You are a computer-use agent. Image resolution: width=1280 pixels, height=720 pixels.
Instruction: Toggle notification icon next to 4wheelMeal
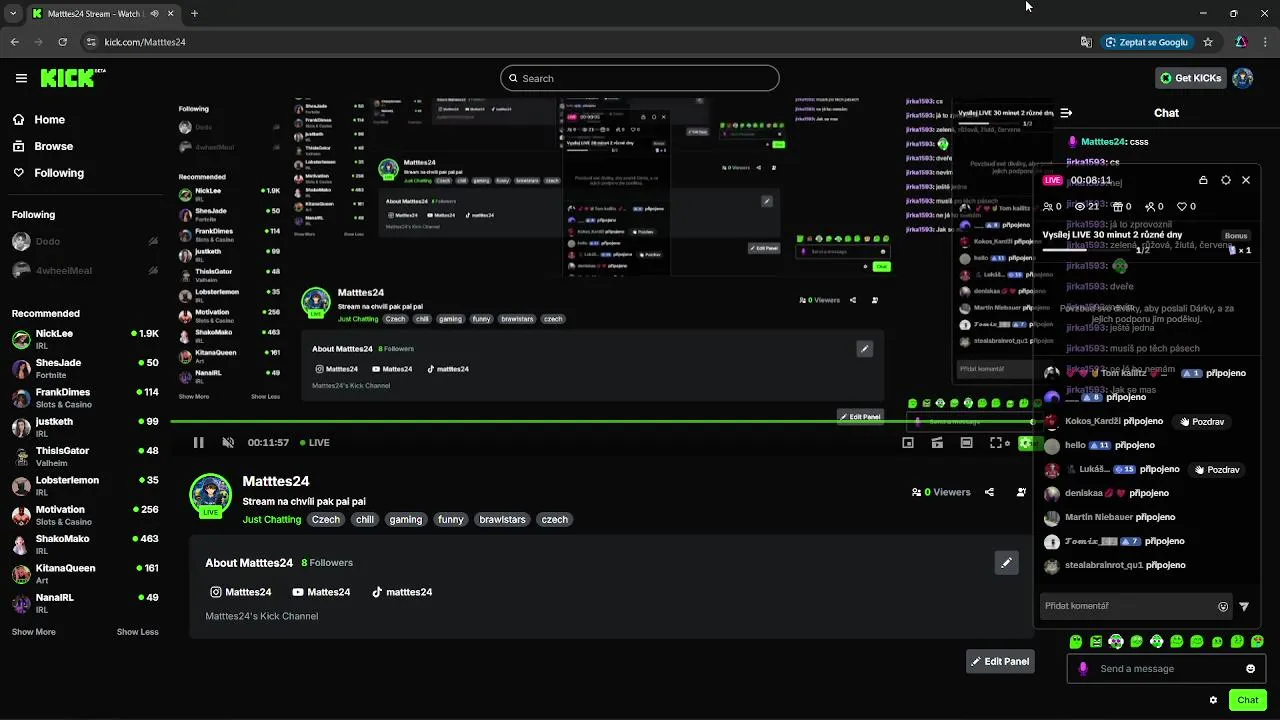click(153, 270)
